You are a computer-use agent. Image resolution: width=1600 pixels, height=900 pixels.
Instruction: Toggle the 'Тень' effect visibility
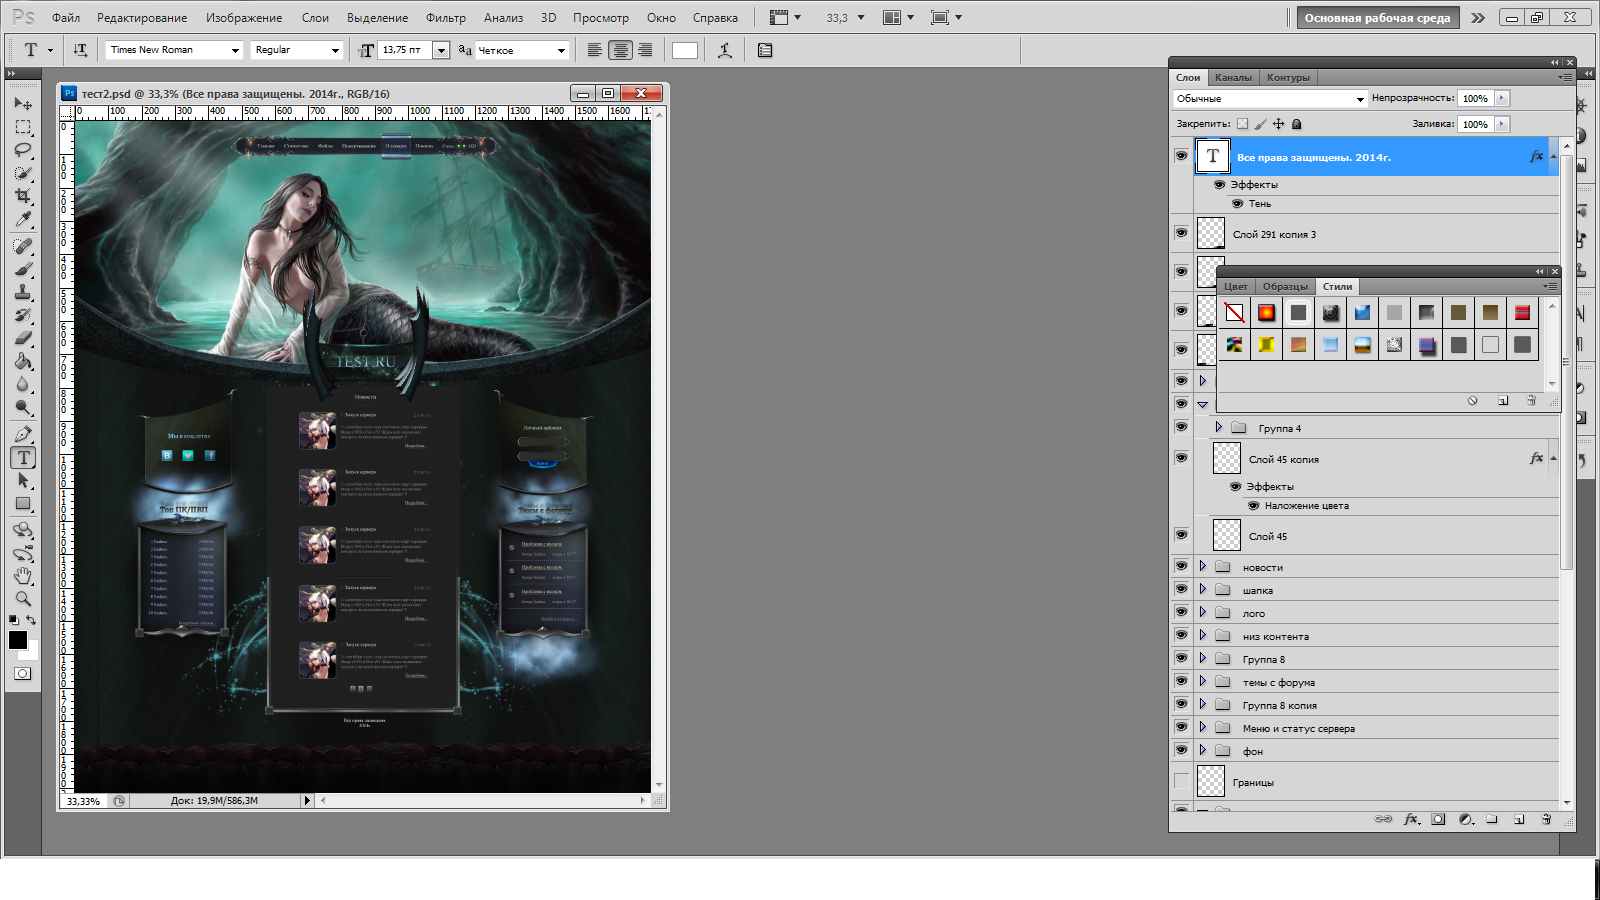(x=1237, y=203)
